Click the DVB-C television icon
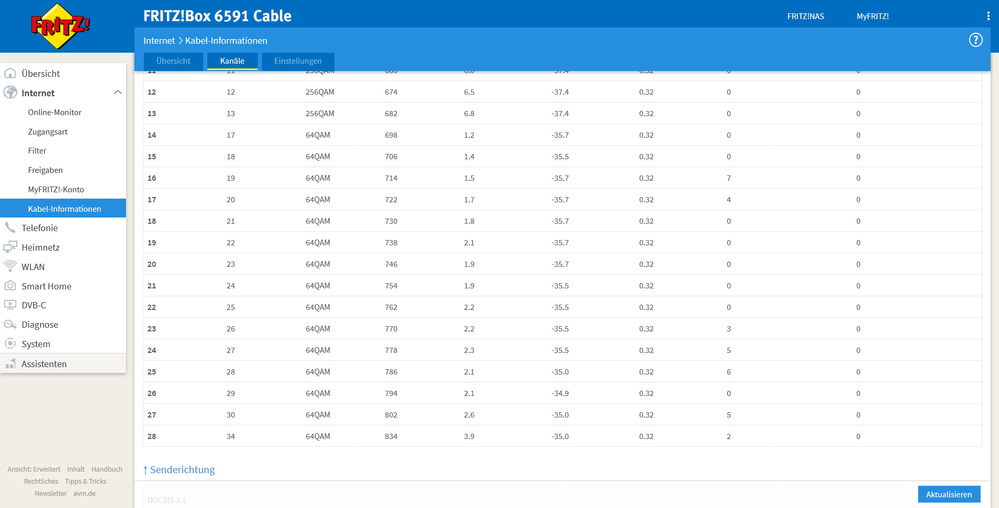 pyautogui.click(x=10, y=305)
